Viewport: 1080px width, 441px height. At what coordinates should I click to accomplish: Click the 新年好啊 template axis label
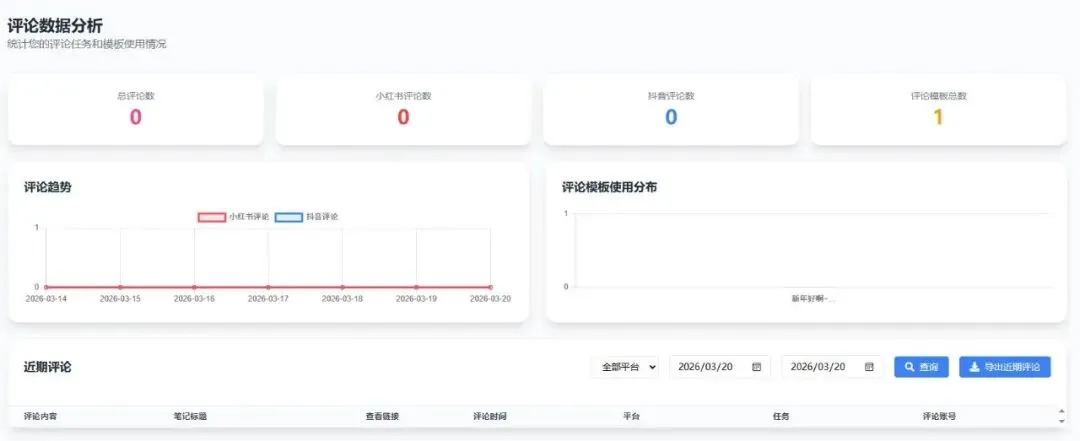point(813,299)
